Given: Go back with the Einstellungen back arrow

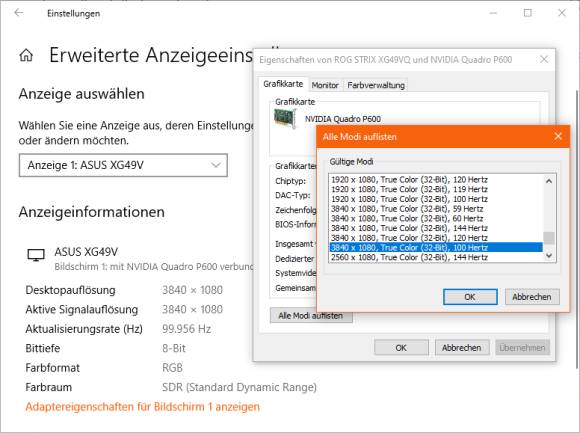Looking at the screenshot, I should [18, 13].
